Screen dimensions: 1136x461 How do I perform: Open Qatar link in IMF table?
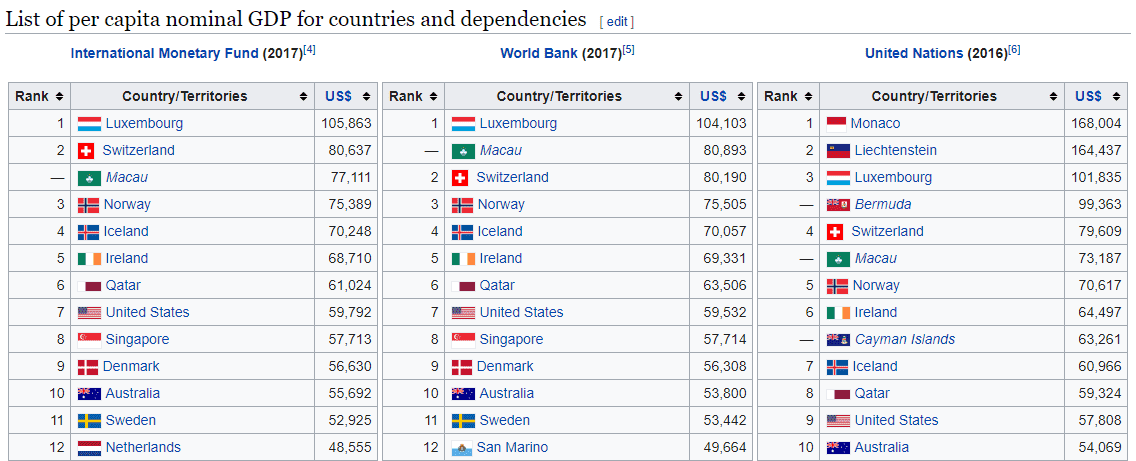coord(123,286)
